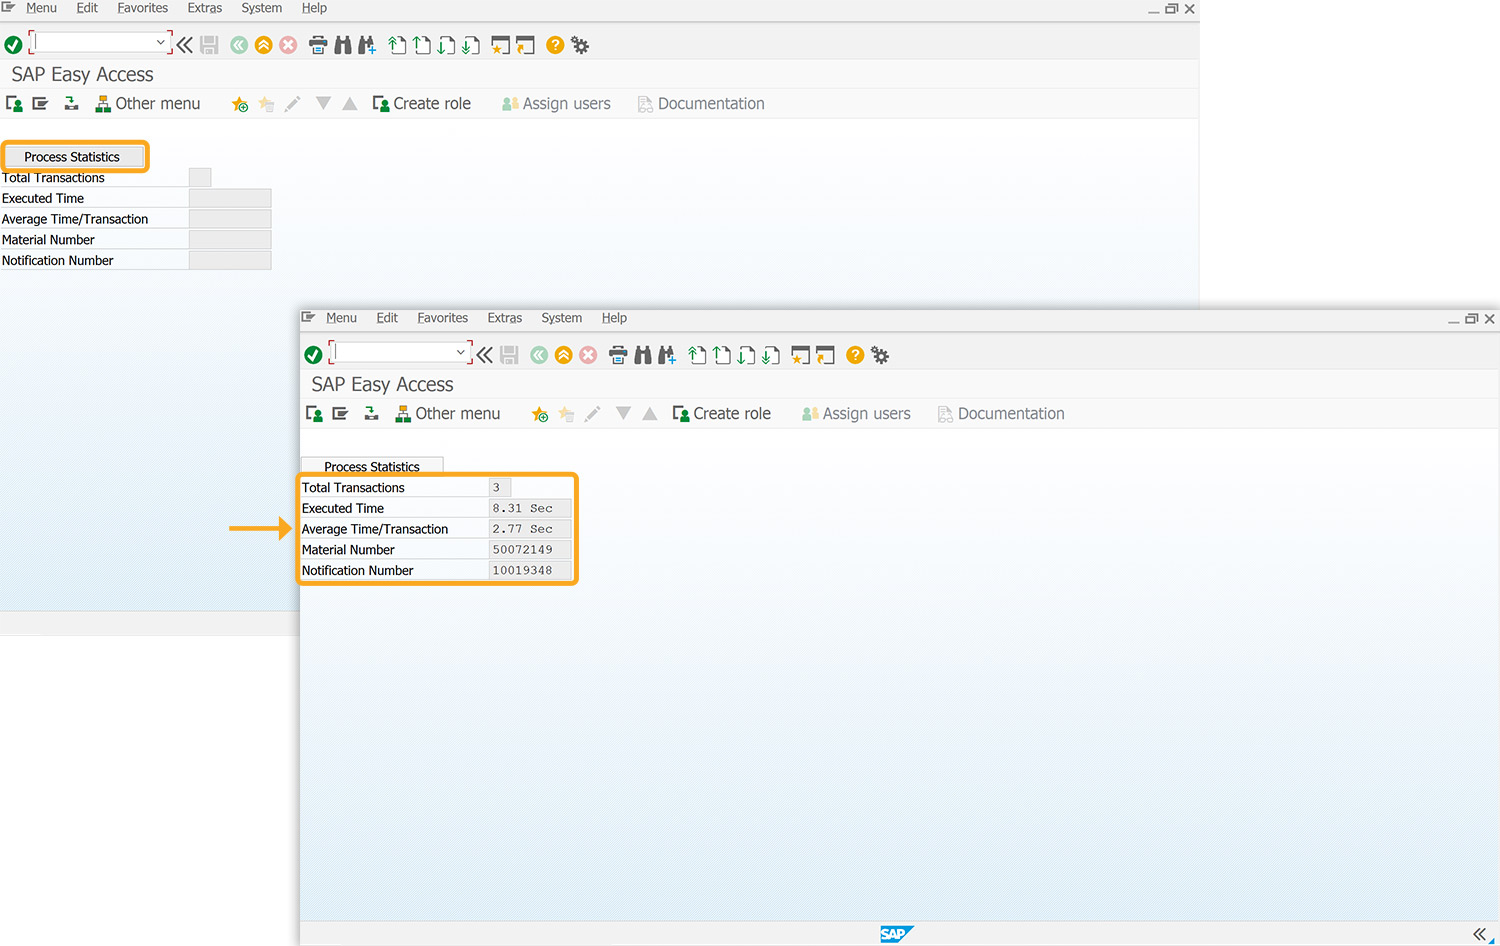Open the window menu icon left of Menu, front window
Screen dimensions: 1500x946
308,317
